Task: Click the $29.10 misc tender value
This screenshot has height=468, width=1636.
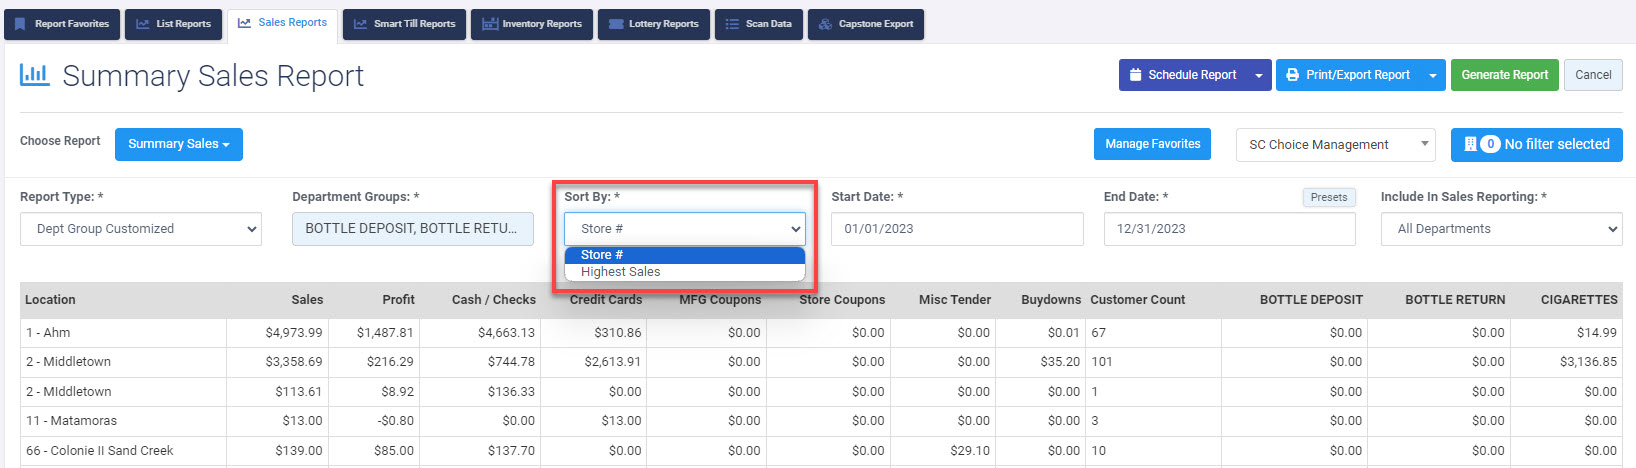Action: click(x=970, y=451)
